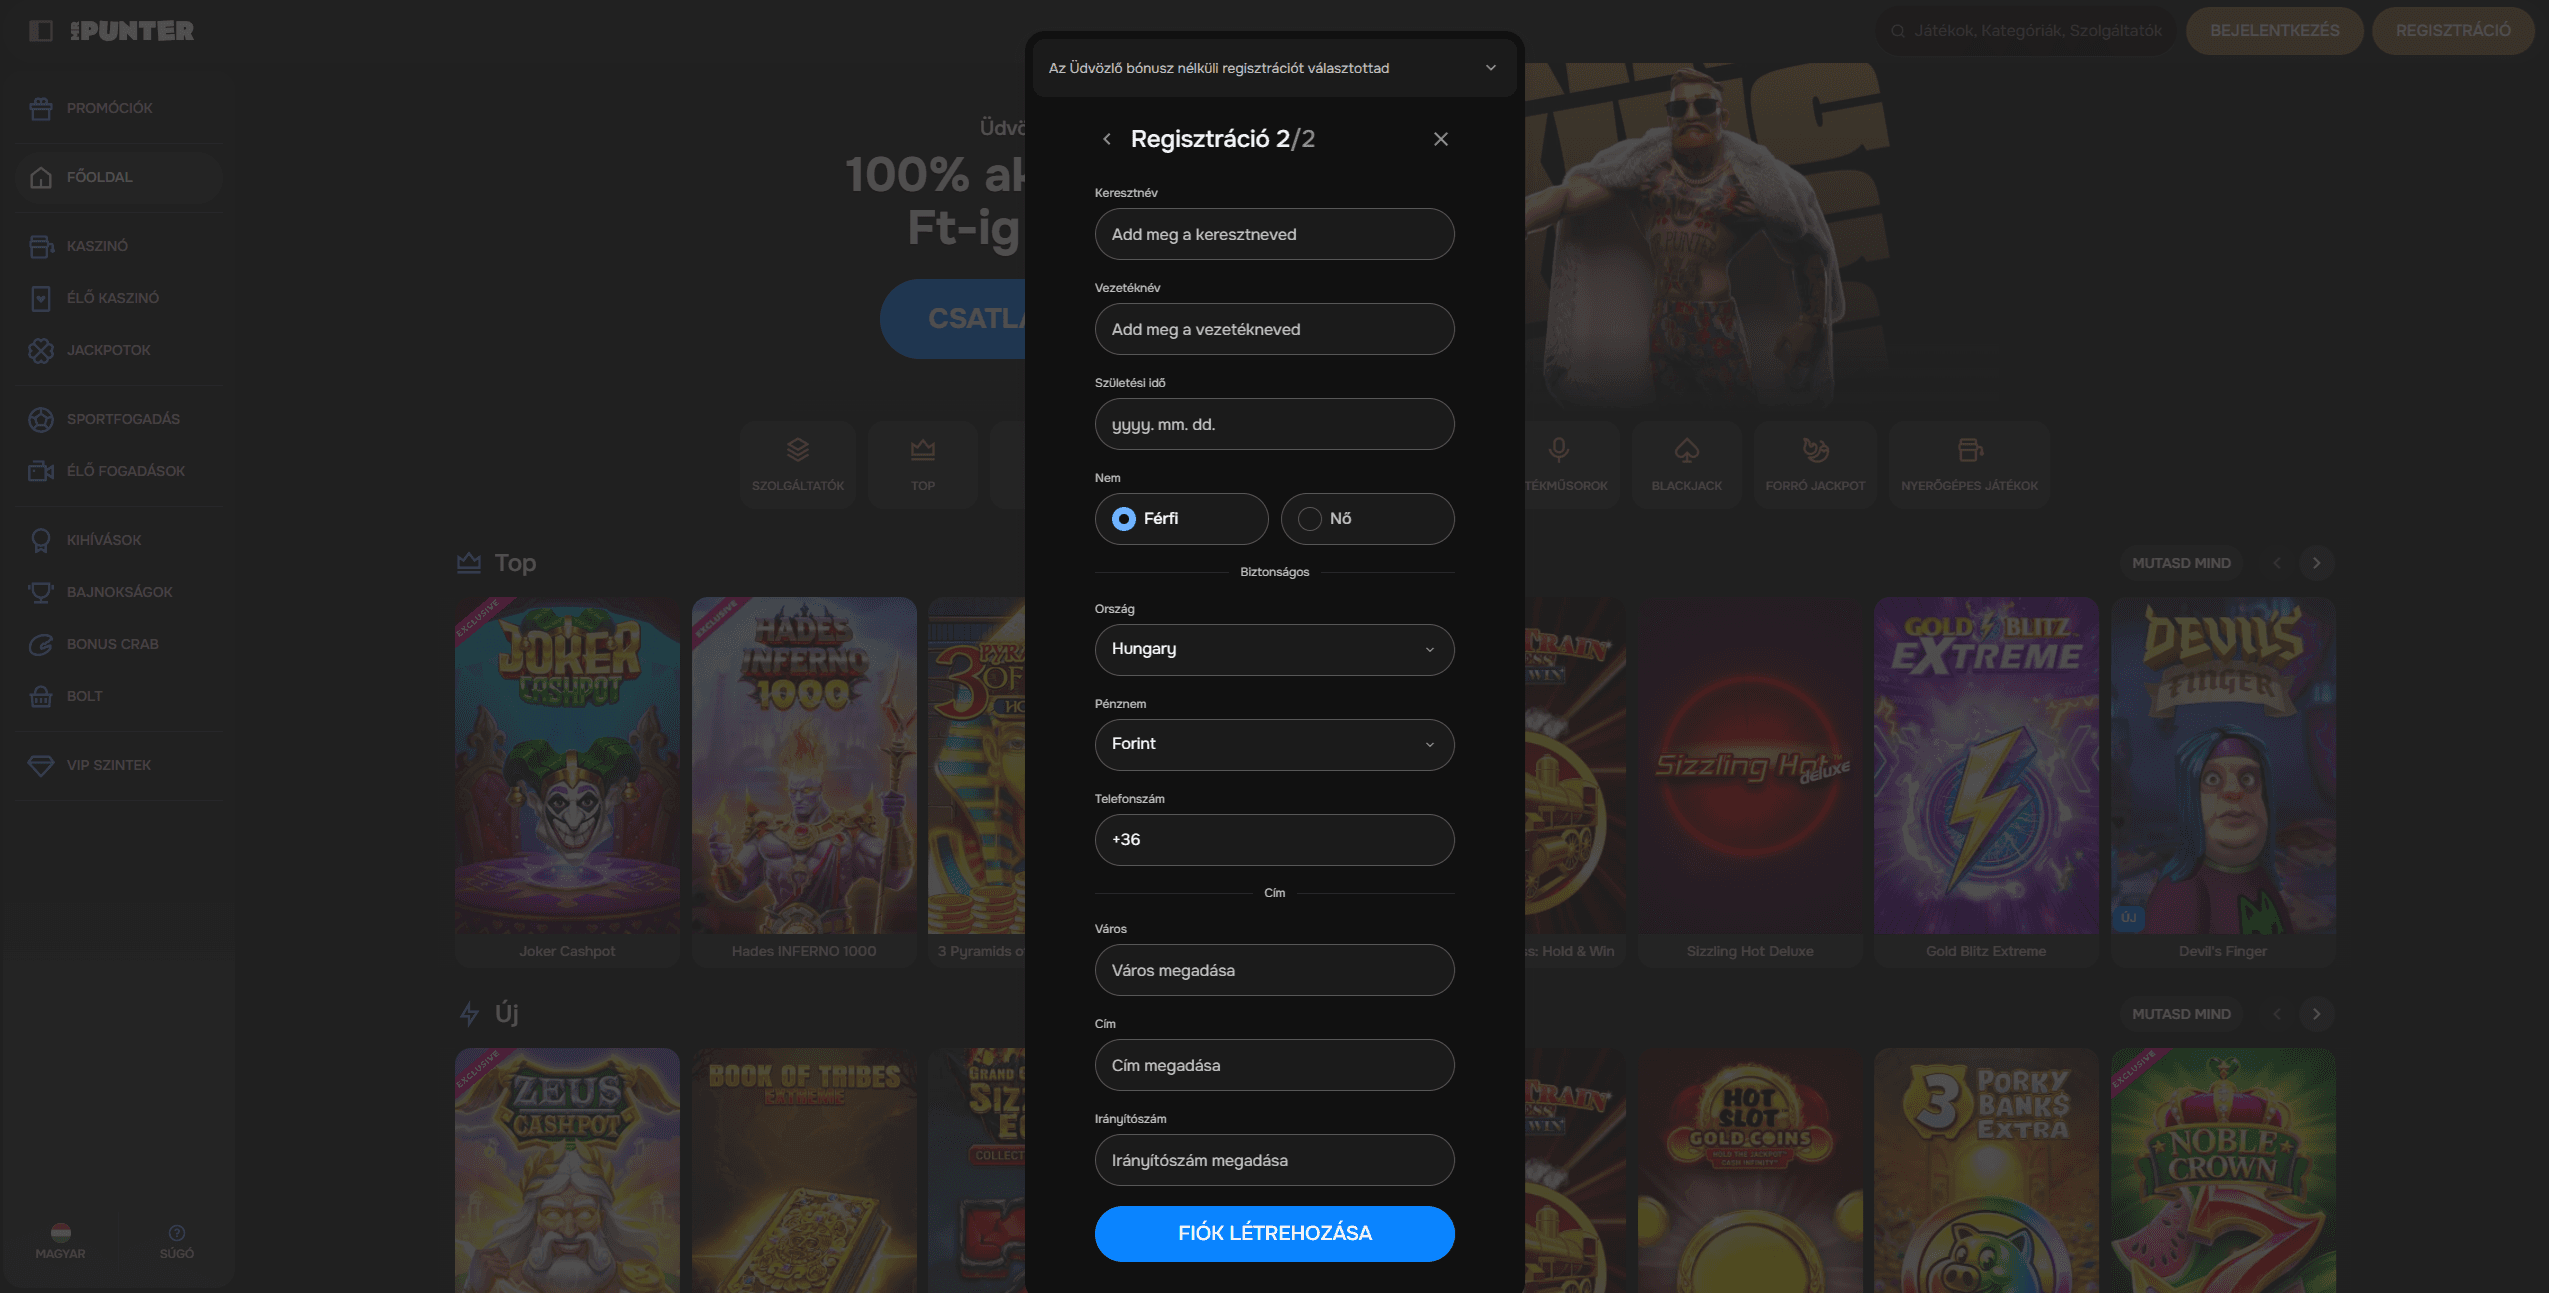Click the Promóciók gift icon

41,108
